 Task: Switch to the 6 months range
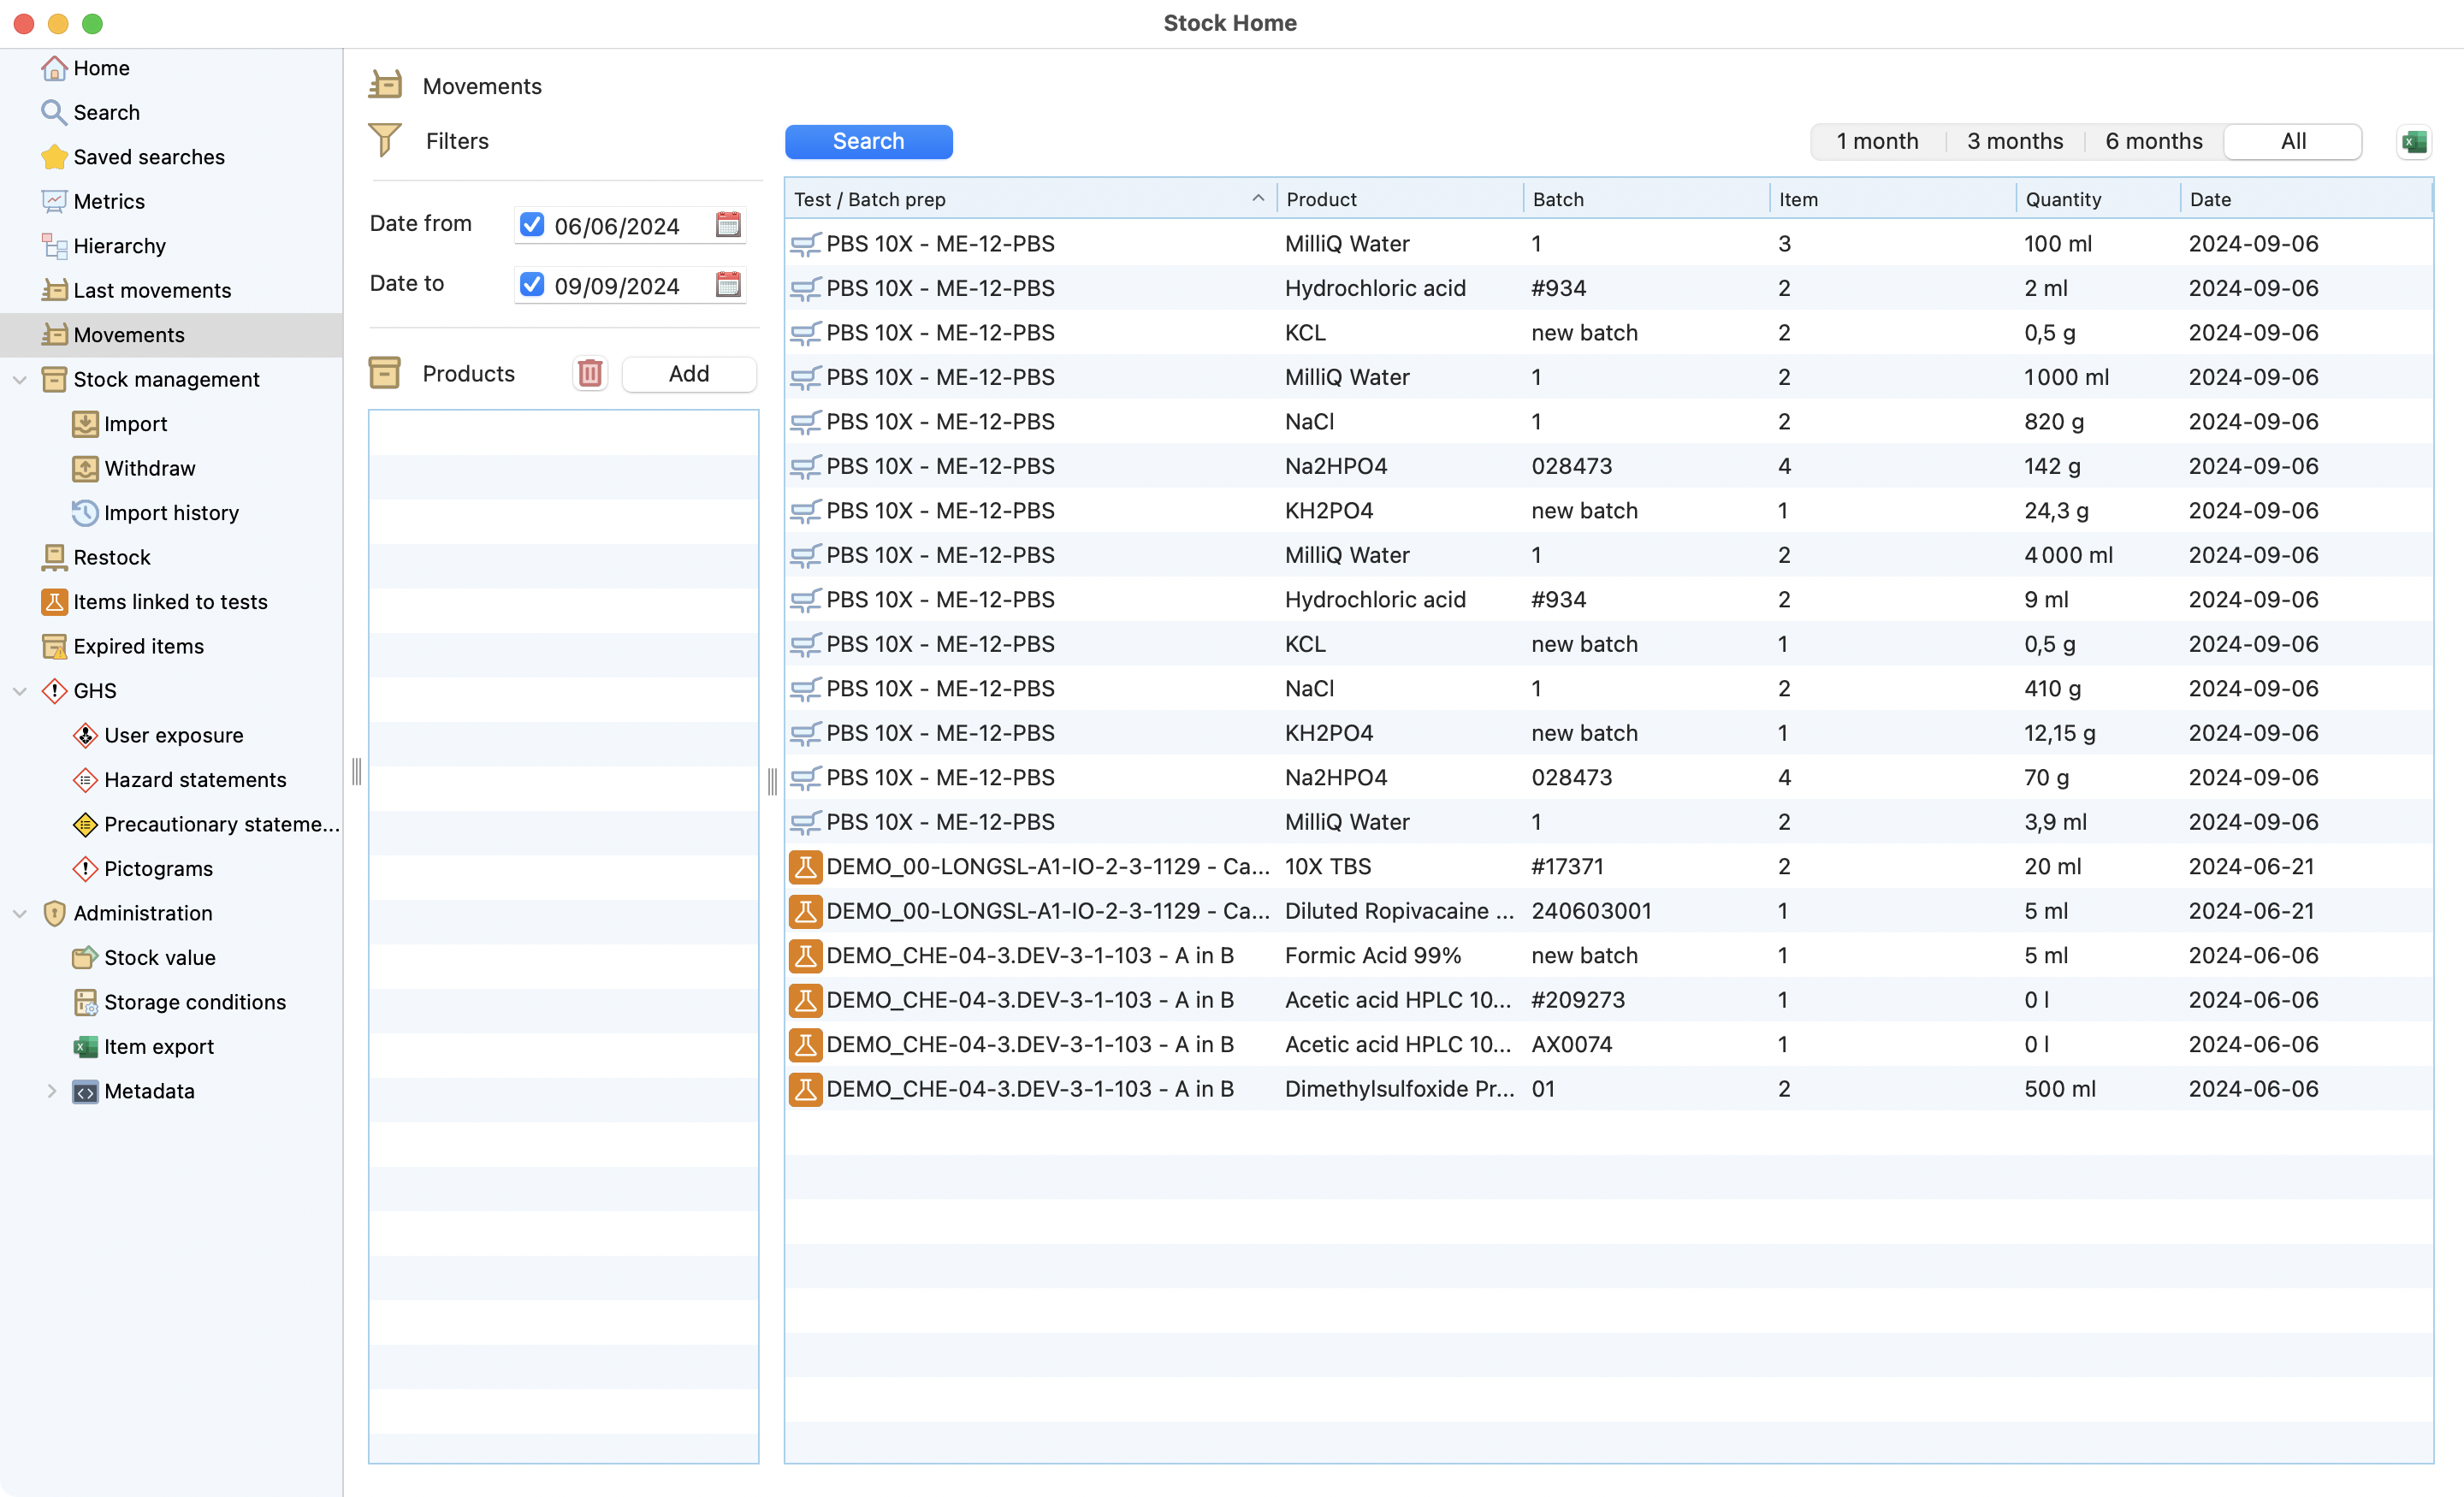[x=2153, y=142]
